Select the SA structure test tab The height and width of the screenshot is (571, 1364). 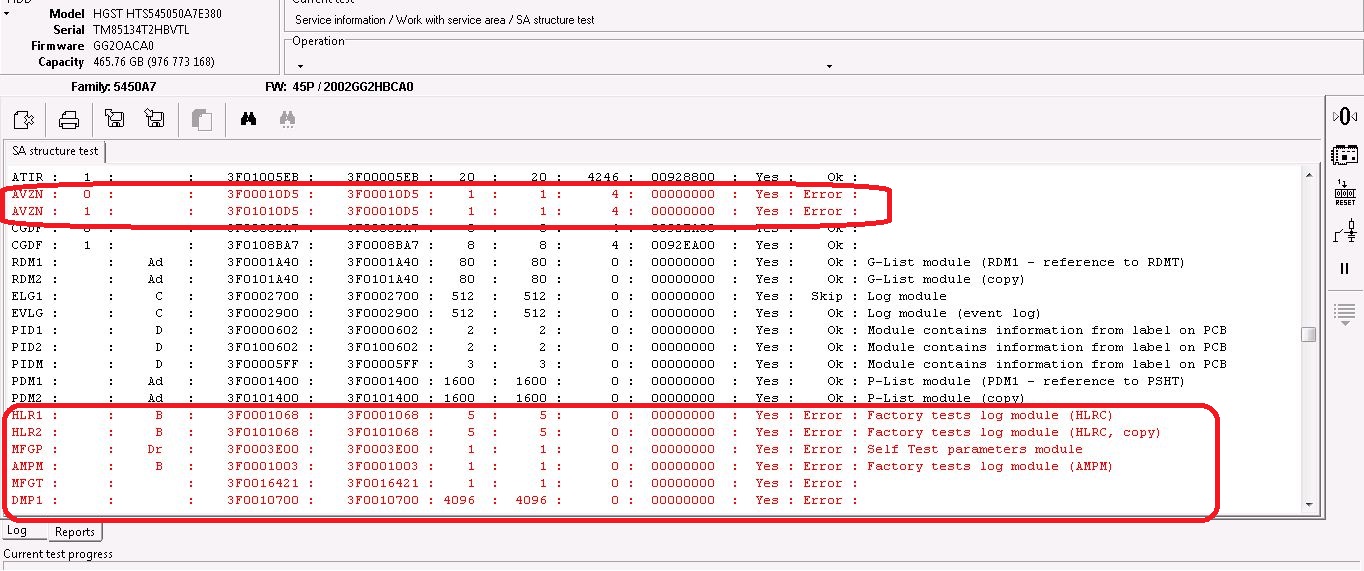pos(55,151)
